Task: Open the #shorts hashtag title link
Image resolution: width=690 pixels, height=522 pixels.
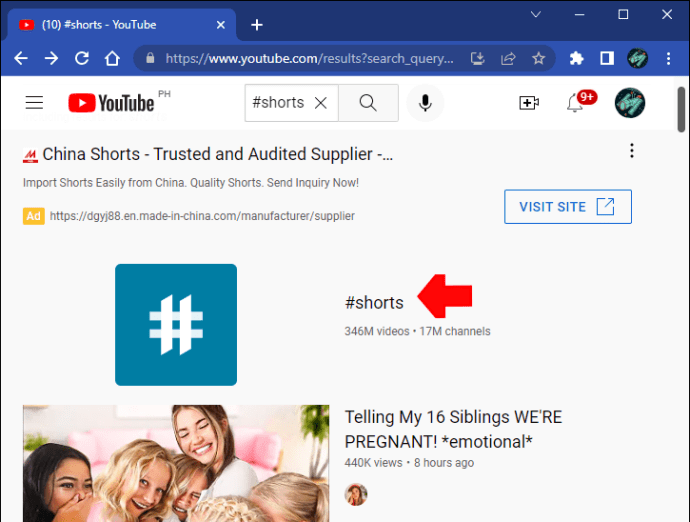Action: (374, 302)
